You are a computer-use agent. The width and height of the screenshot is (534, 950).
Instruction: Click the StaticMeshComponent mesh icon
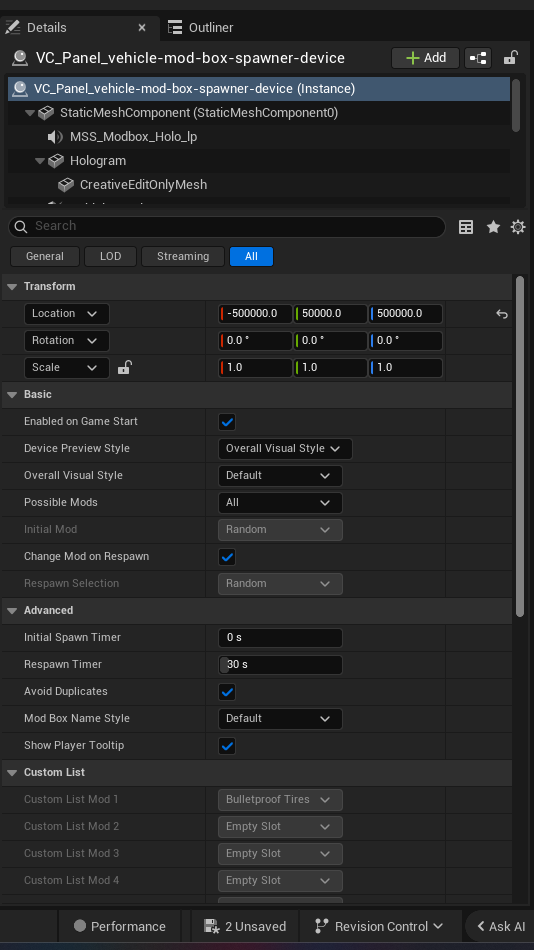click(x=46, y=113)
